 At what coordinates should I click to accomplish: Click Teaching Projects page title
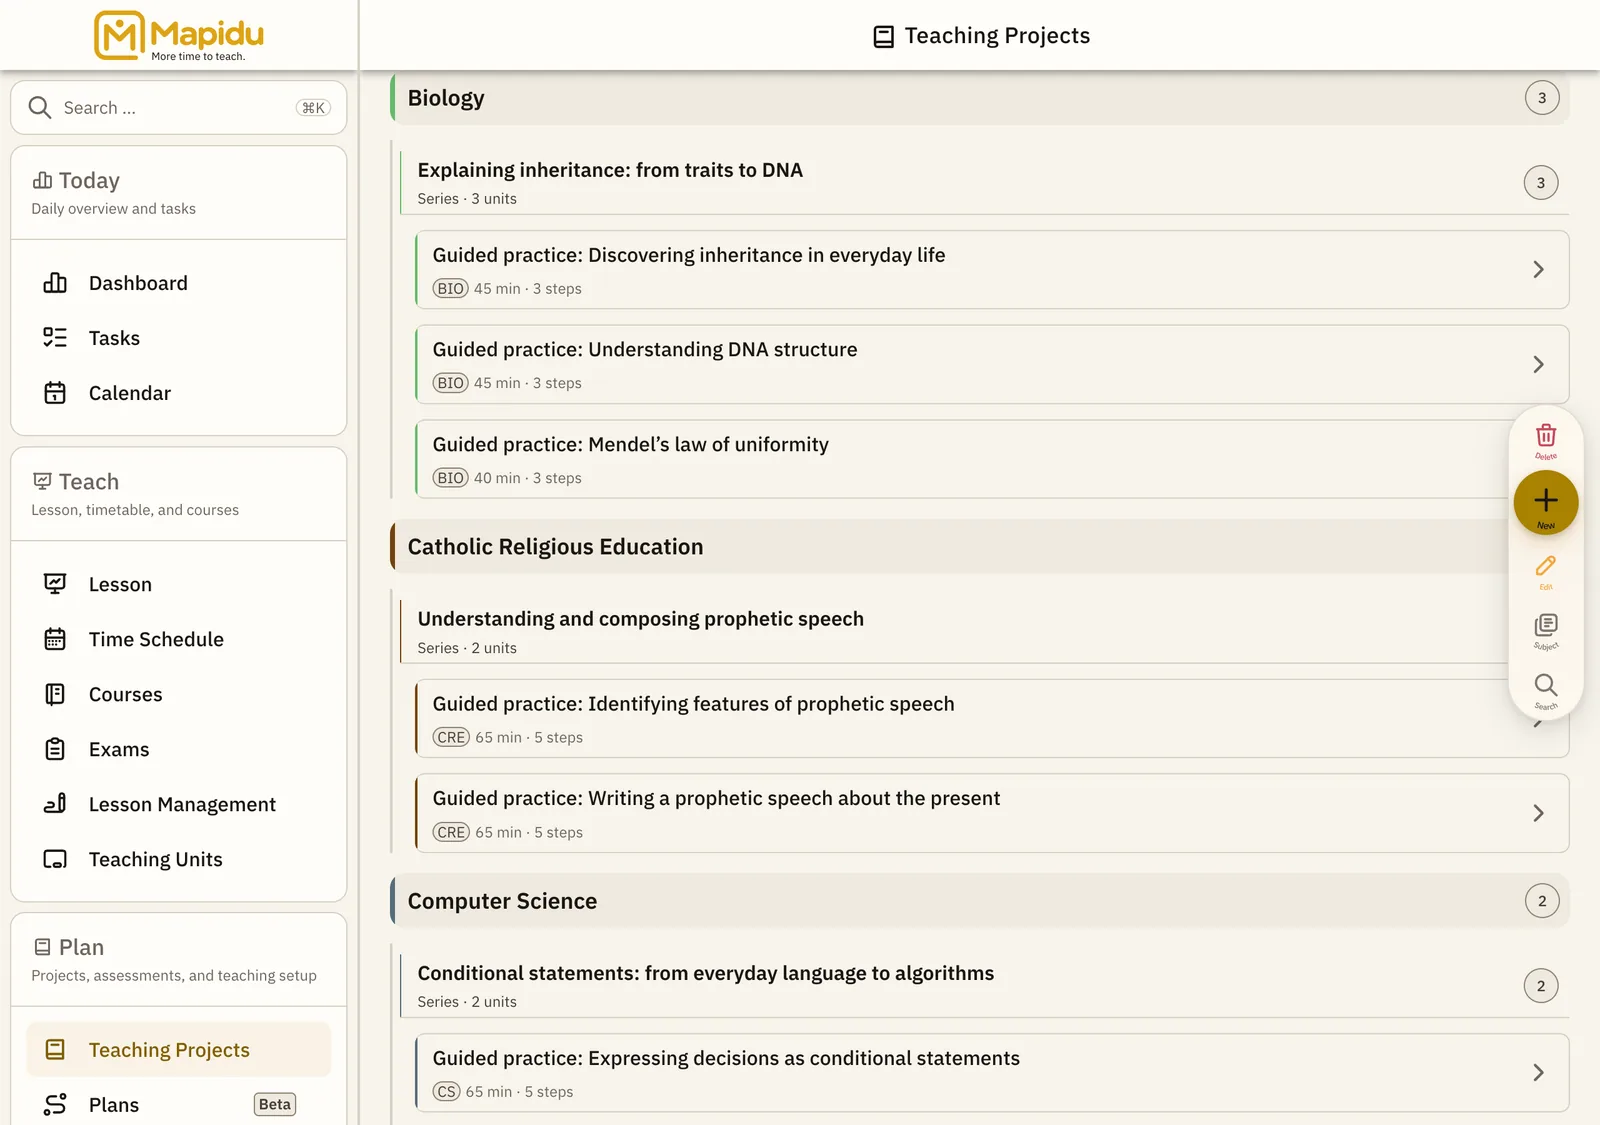pyautogui.click(x=997, y=36)
